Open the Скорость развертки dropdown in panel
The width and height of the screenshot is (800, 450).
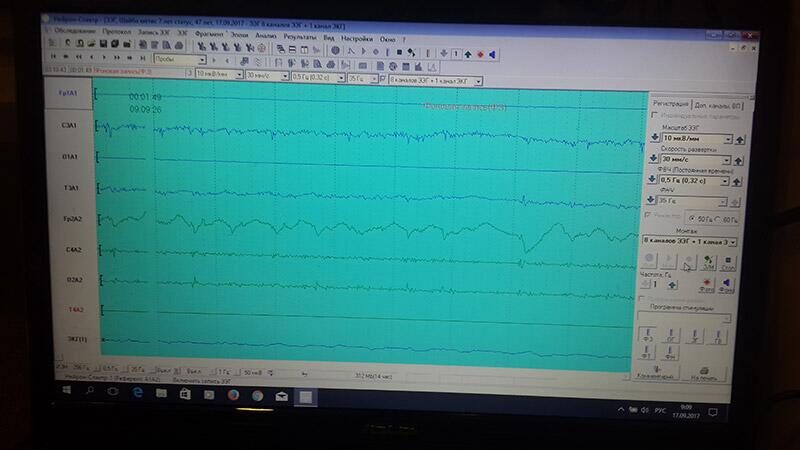click(694, 159)
